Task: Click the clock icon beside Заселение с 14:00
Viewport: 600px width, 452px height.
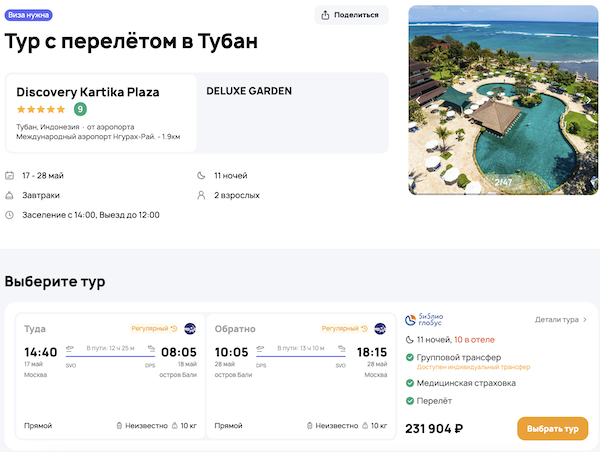Action: pyautogui.click(x=10, y=214)
